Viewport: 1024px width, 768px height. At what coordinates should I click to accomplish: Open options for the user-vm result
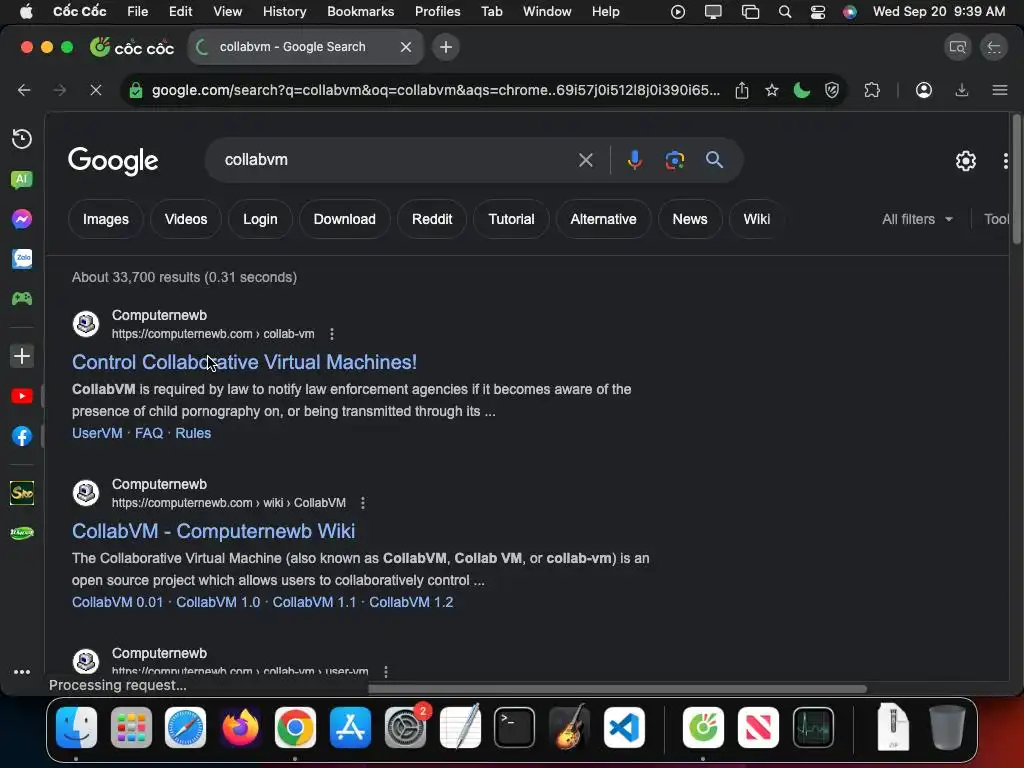tap(386, 671)
